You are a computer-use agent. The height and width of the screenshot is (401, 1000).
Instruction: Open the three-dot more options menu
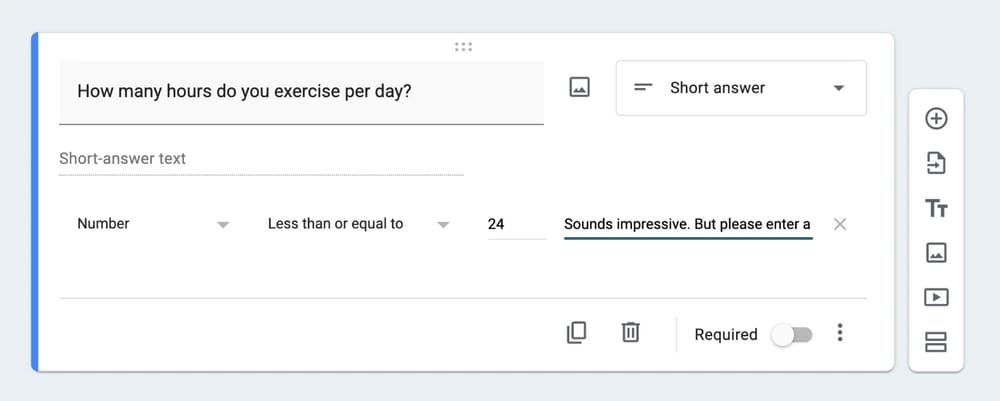(840, 333)
